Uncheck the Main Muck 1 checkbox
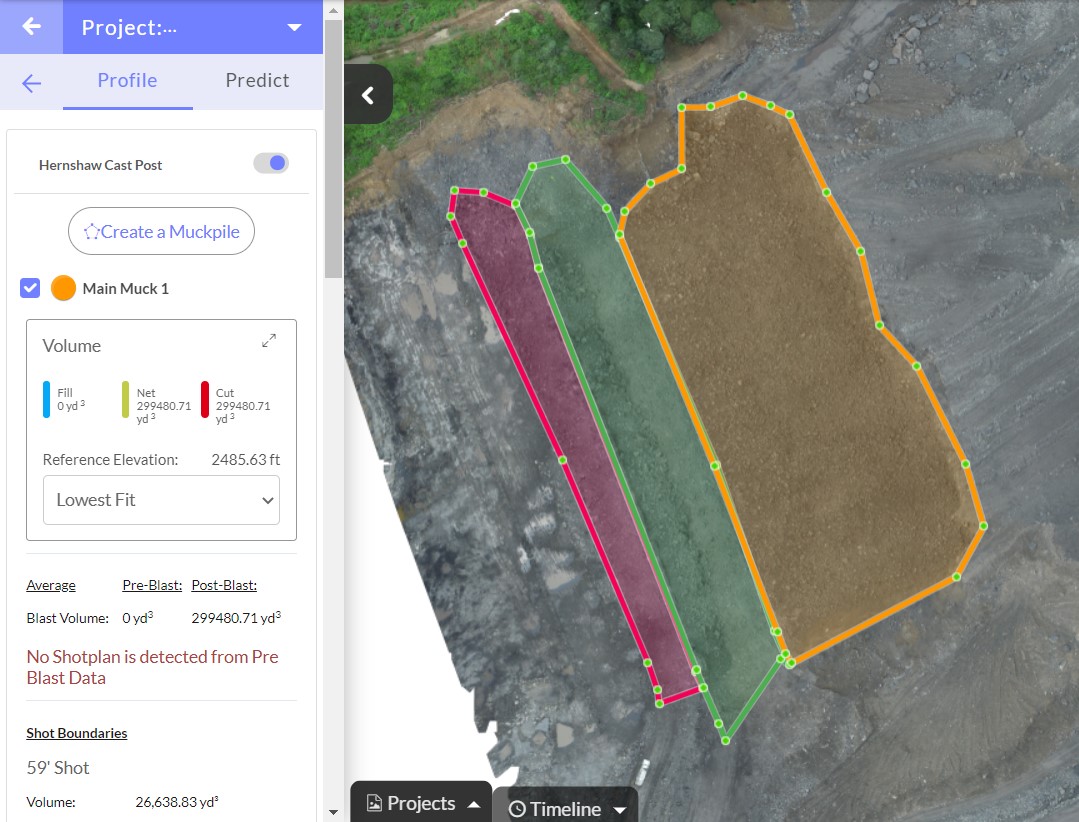1079x822 pixels. coord(30,288)
